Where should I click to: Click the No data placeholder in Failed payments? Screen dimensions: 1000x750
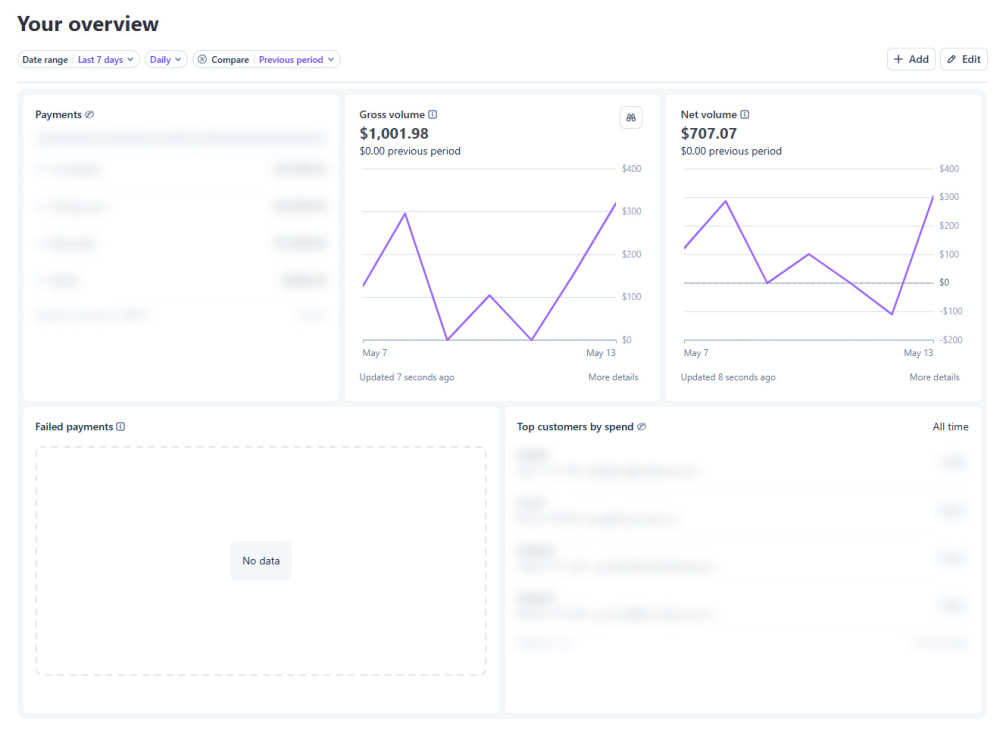click(261, 561)
